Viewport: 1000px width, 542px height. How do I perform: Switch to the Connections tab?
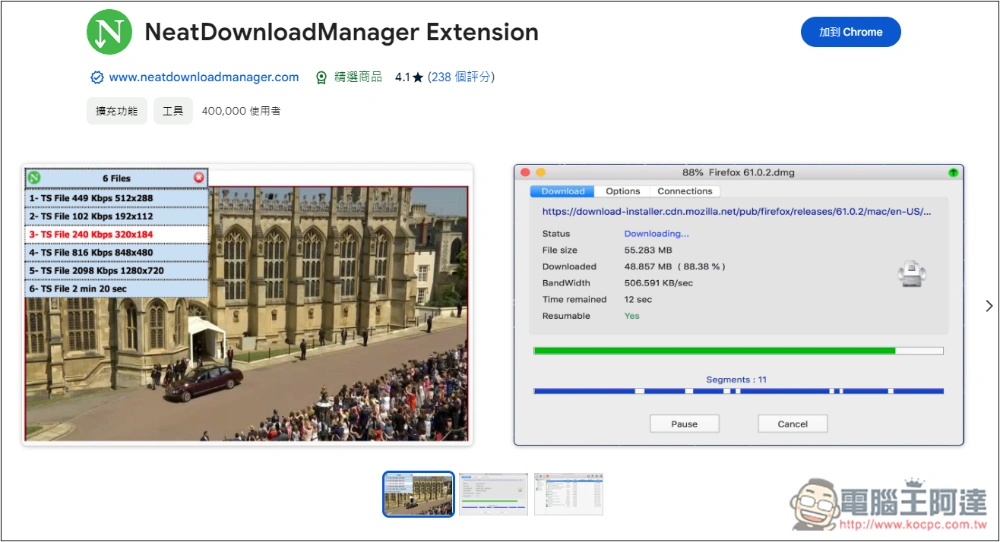pos(684,191)
